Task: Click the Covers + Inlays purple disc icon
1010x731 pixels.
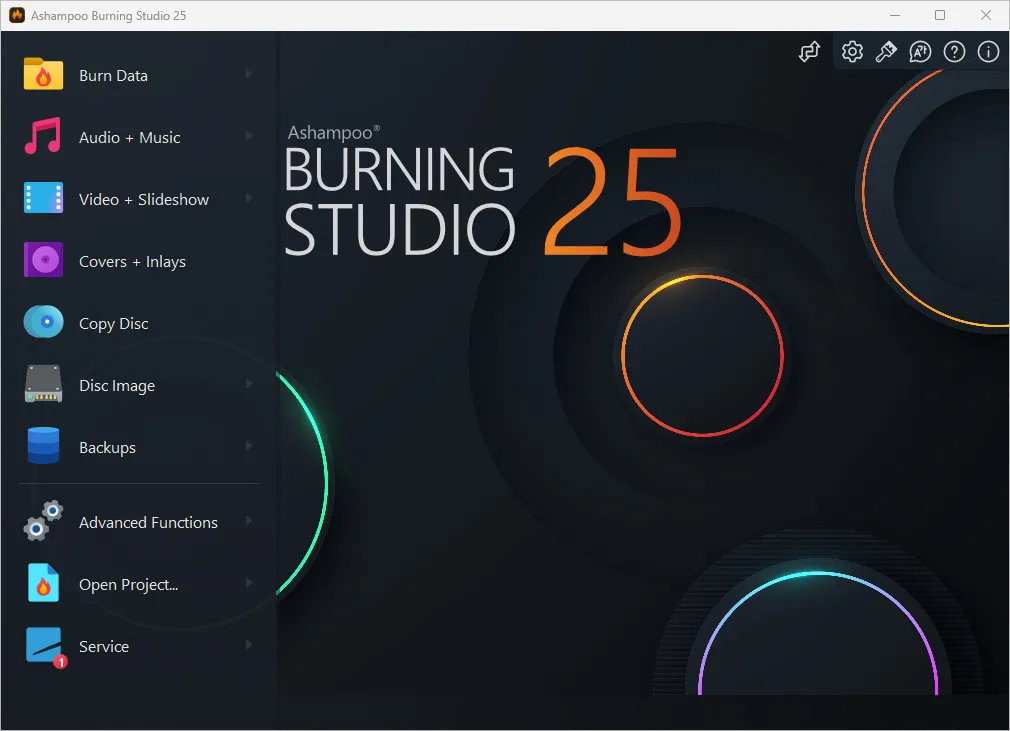Action: pyautogui.click(x=43, y=260)
